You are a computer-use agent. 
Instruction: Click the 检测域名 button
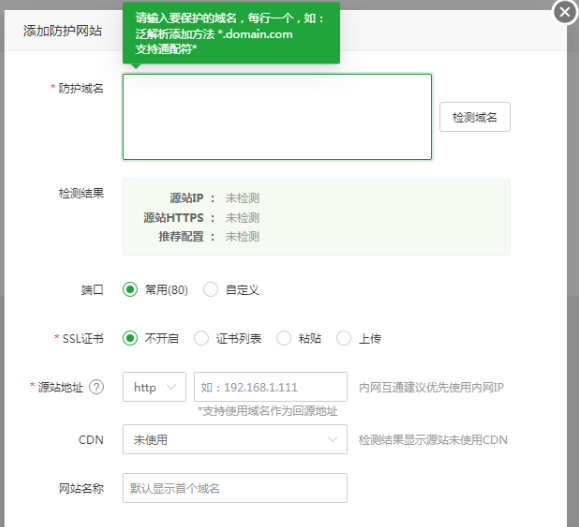pyautogui.click(x=475, y=117)
